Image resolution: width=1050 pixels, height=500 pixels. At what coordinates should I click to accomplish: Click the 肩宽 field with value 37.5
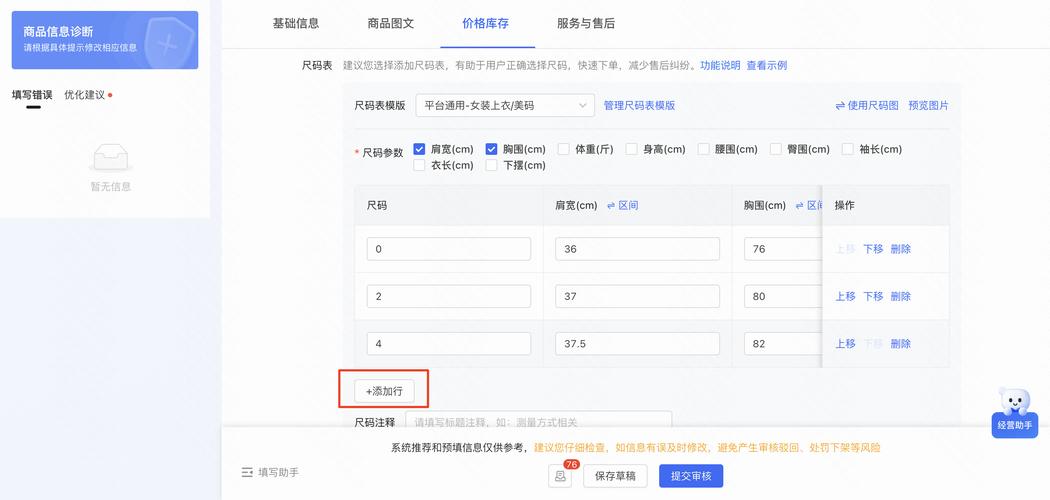point(638,344)
